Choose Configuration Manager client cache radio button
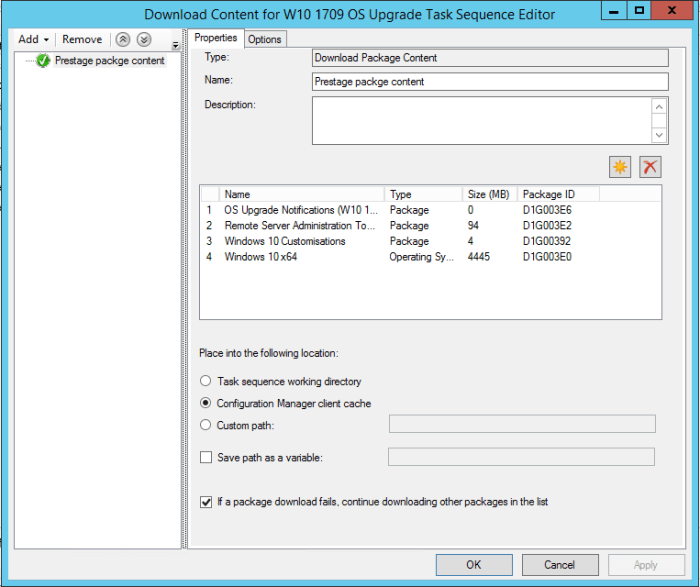The height and width of the screenshot is (587, 700). (206, 403)
